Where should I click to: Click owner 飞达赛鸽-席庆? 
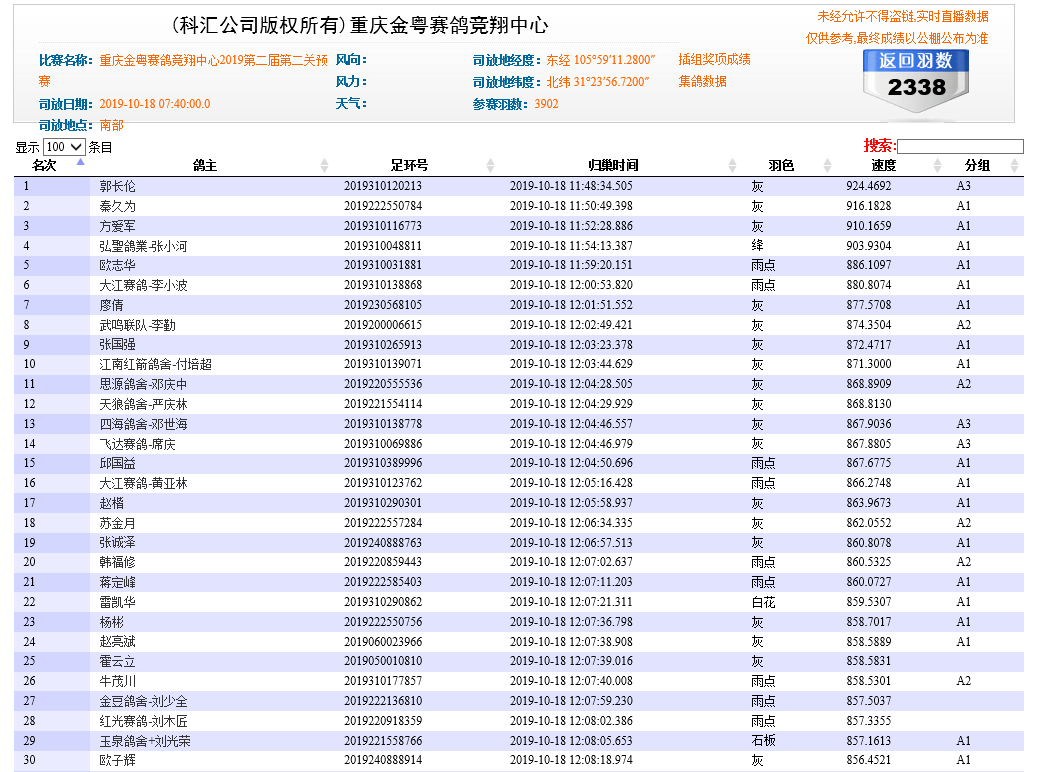pos(137,443)
